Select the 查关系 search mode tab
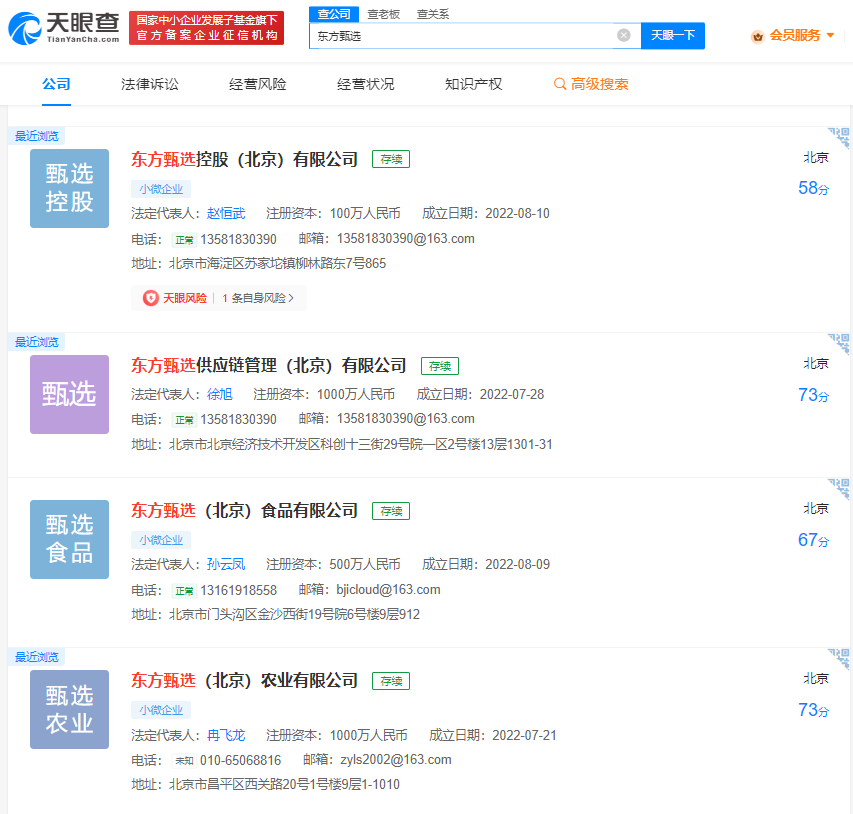This screenshot has height=814, width=853. [433, 14]
